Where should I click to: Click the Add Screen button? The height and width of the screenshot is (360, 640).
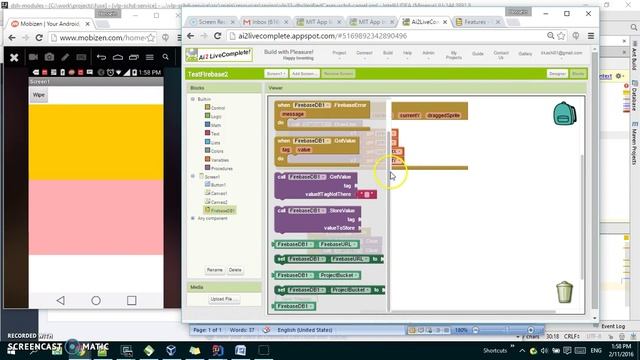(304, 74)
